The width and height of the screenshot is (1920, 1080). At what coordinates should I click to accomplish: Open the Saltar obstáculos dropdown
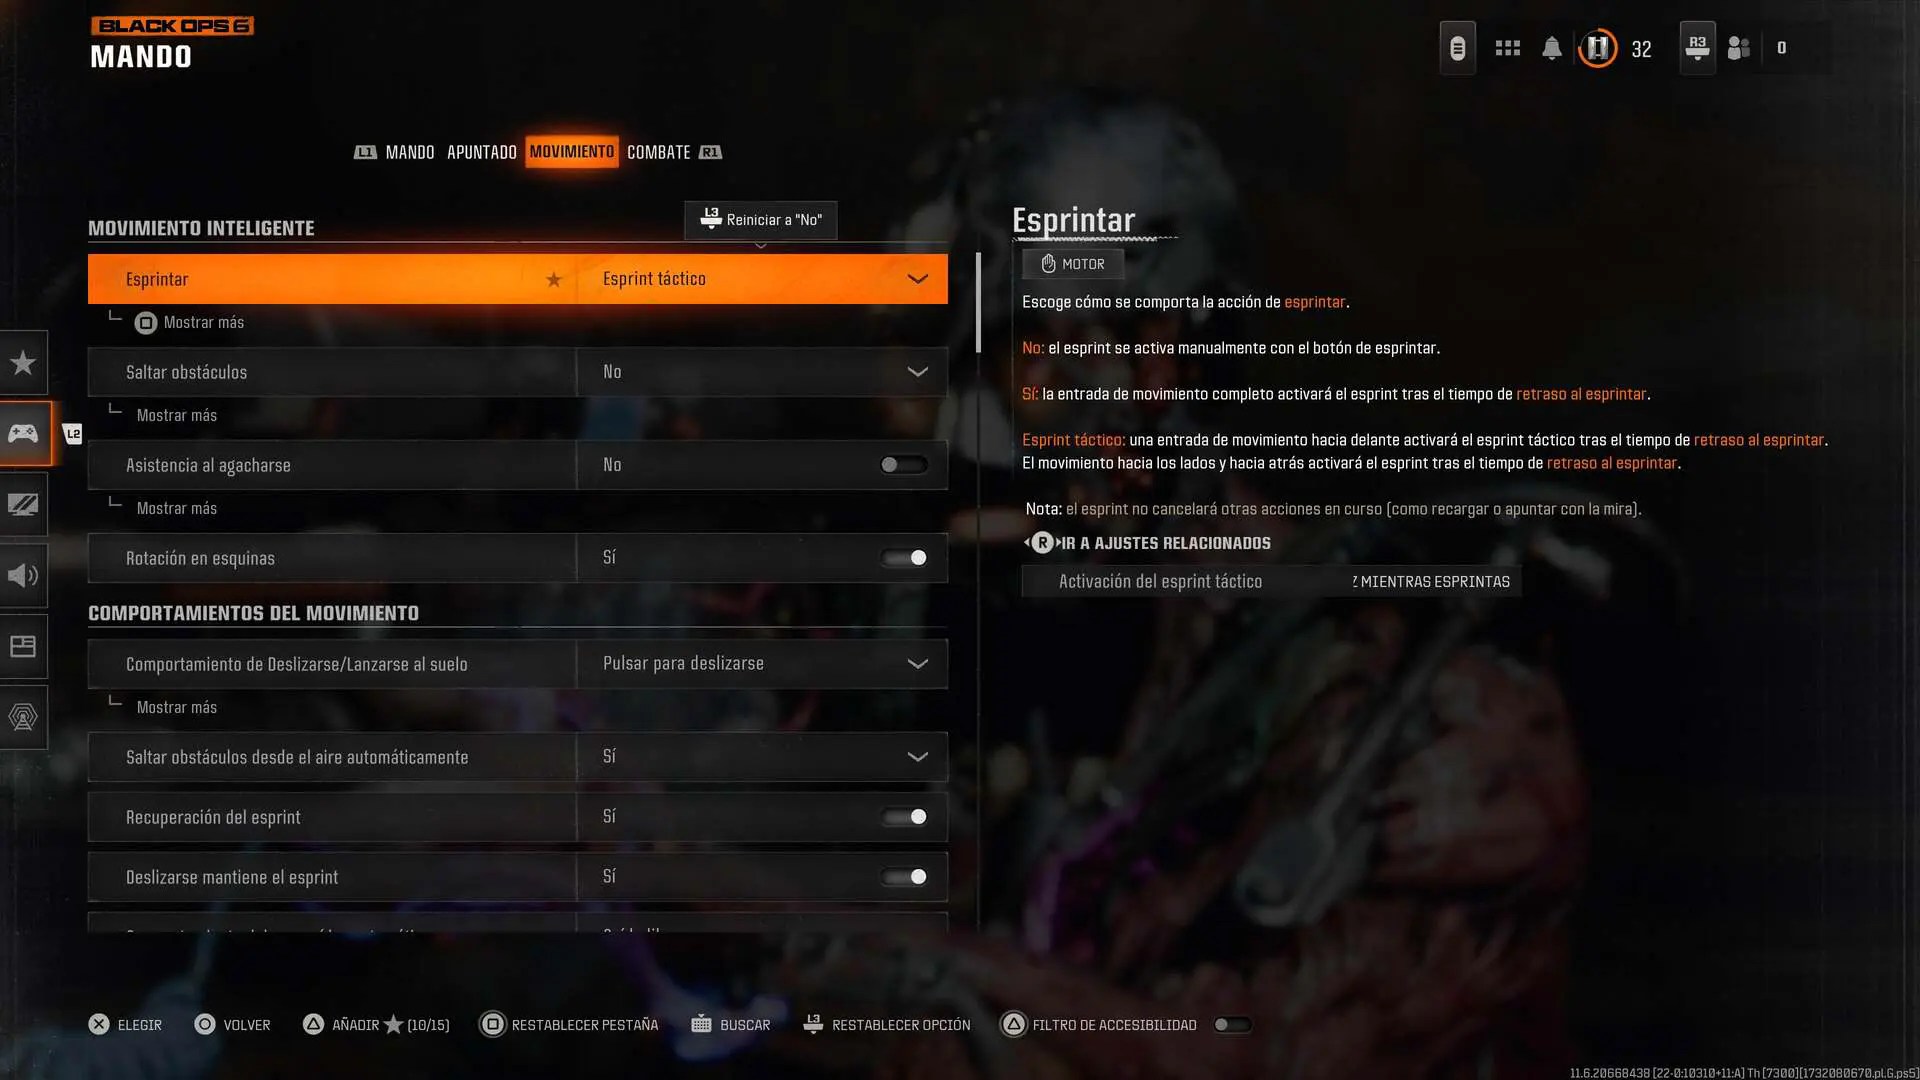(x=762, y=372)
